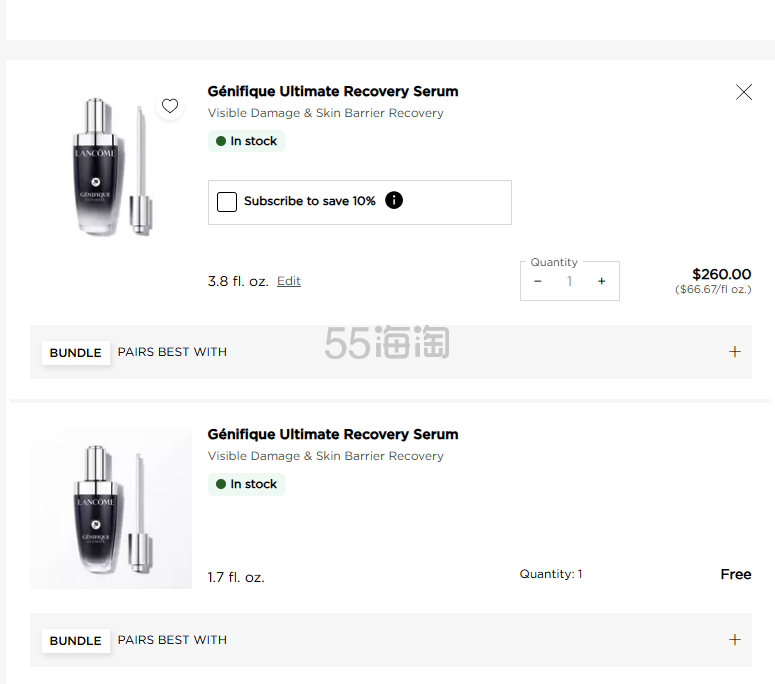Add serum to wishlist via heart icon
The width and height of the screenshot is (775, 684).
coord(170,106)
